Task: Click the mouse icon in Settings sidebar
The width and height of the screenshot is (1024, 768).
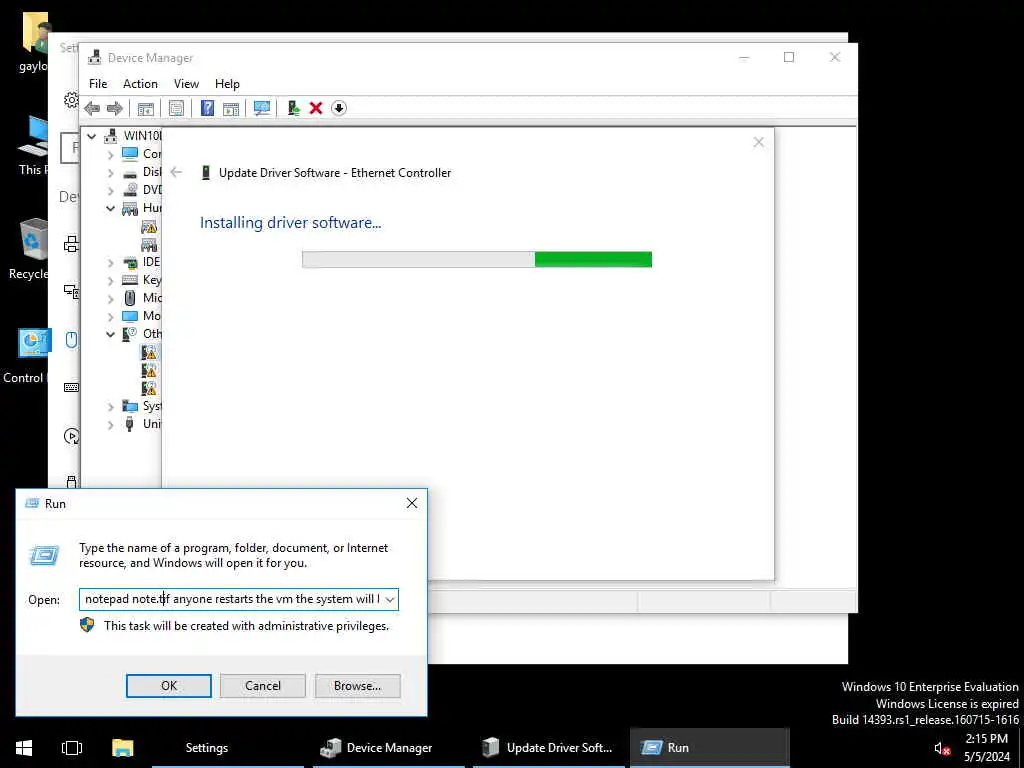Action: 72,340
